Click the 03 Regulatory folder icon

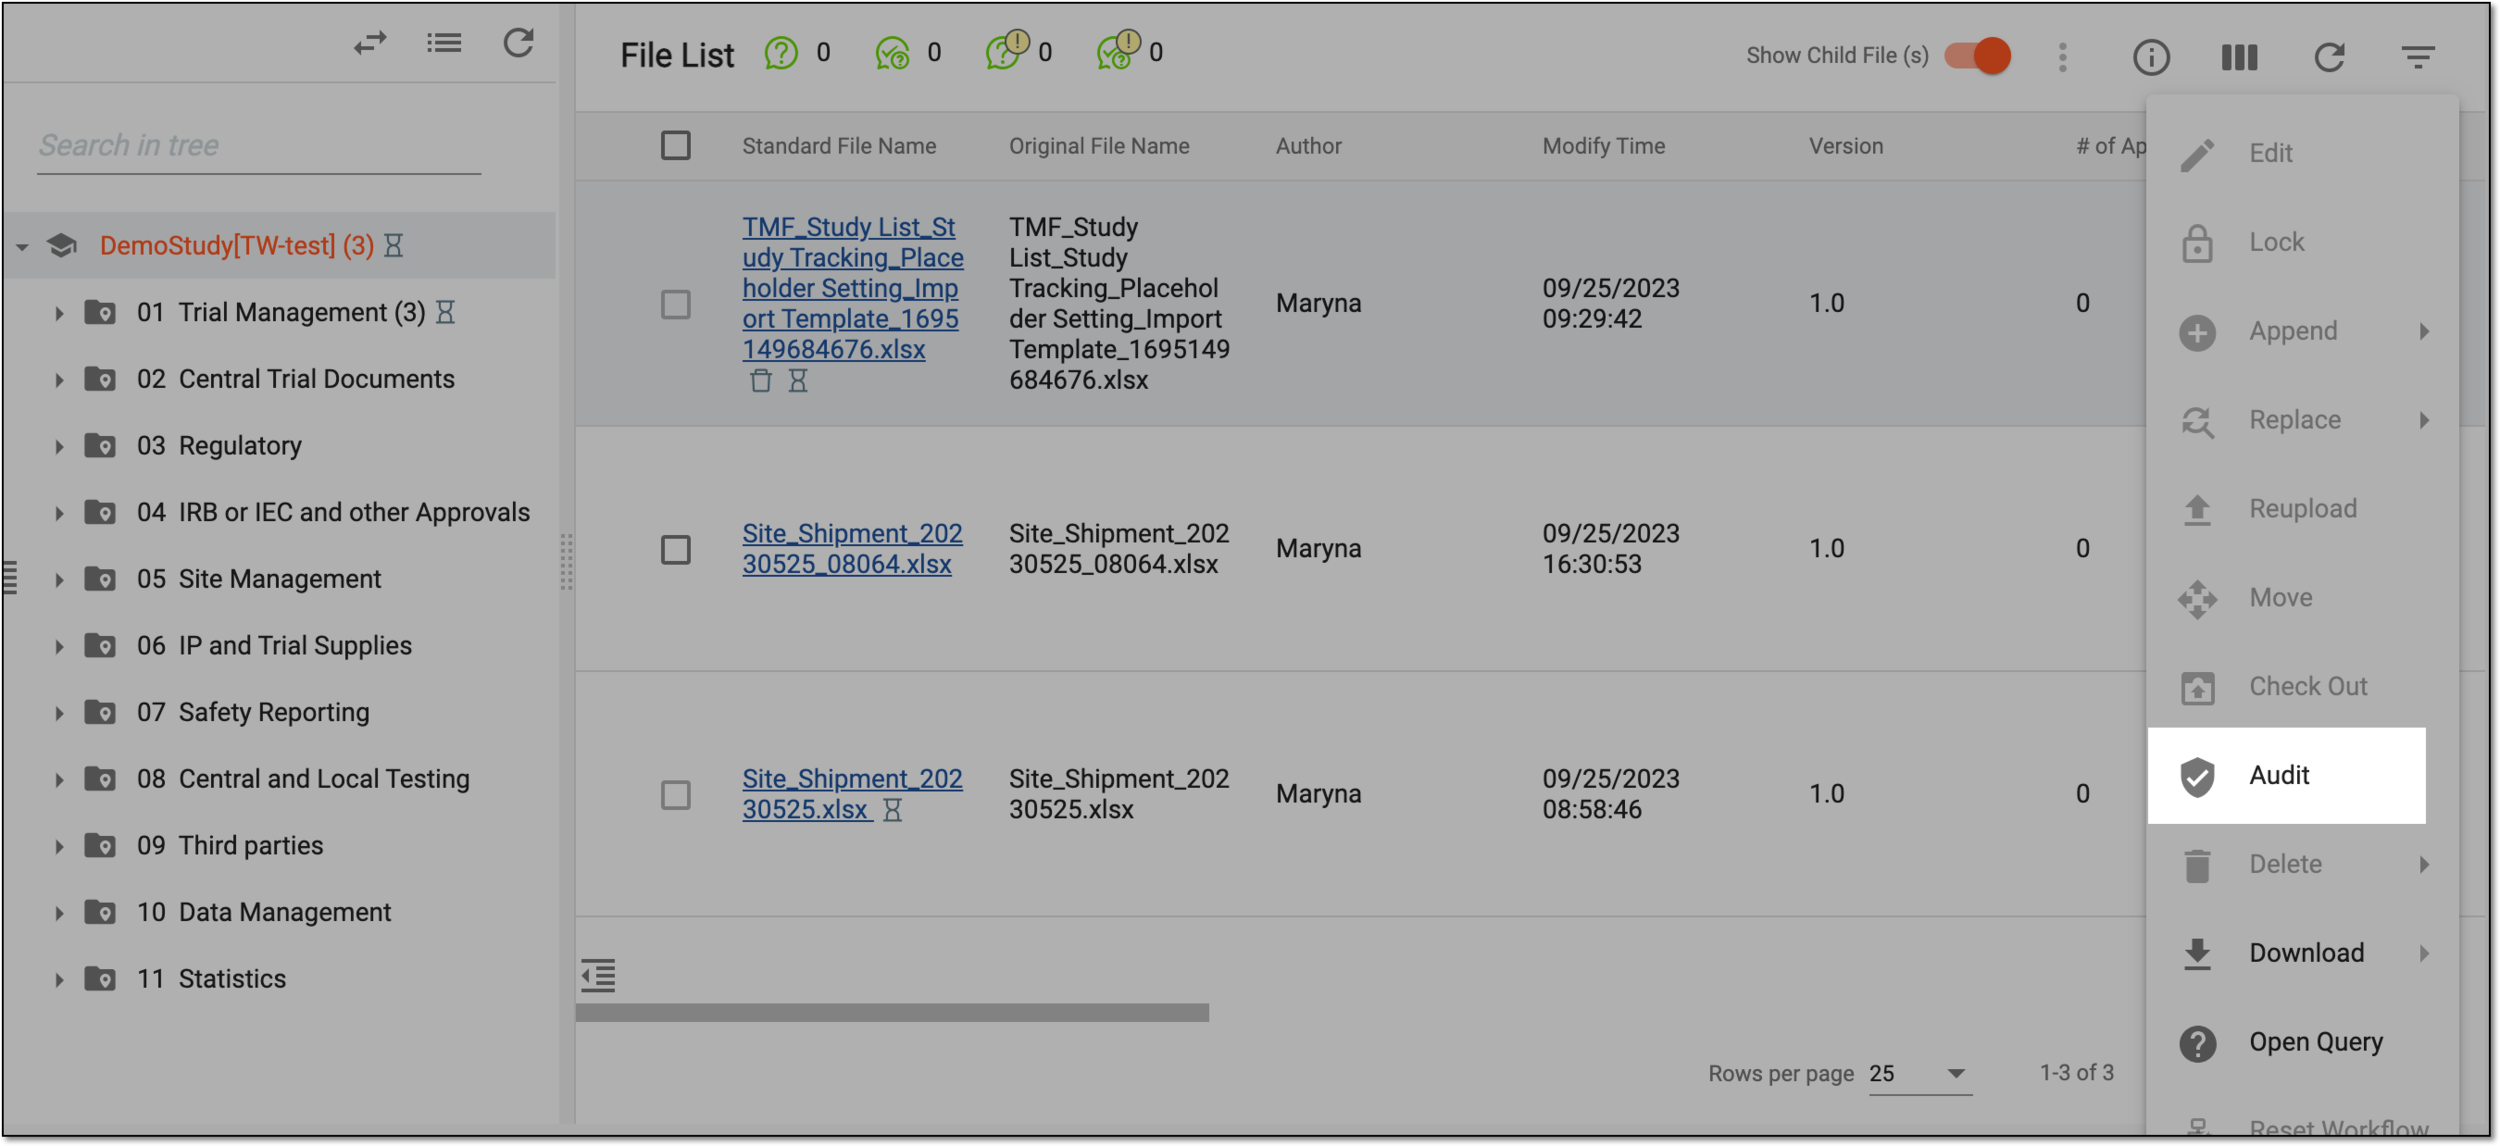[100, 445]
